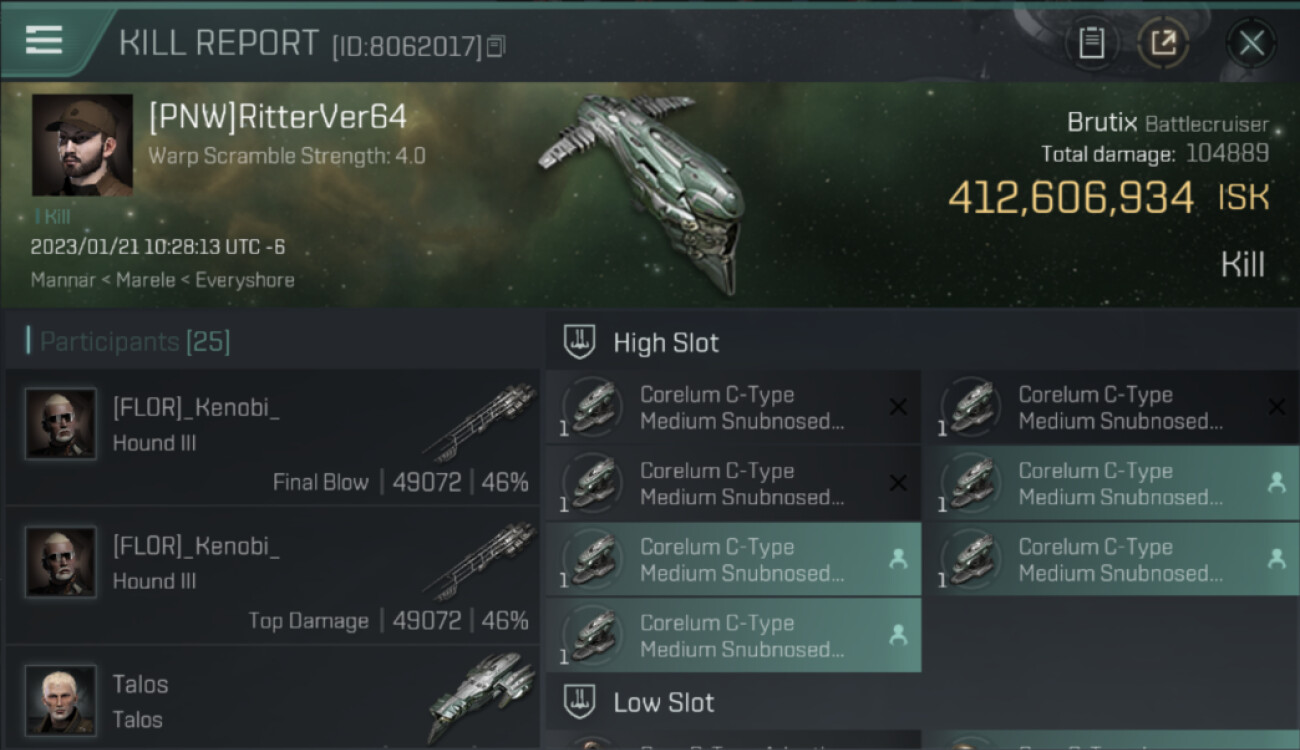The width and height of the screenshot is (1300, 750).
Task: Select first destroyed Corelum C-Type module
Action: click(734, 407)
